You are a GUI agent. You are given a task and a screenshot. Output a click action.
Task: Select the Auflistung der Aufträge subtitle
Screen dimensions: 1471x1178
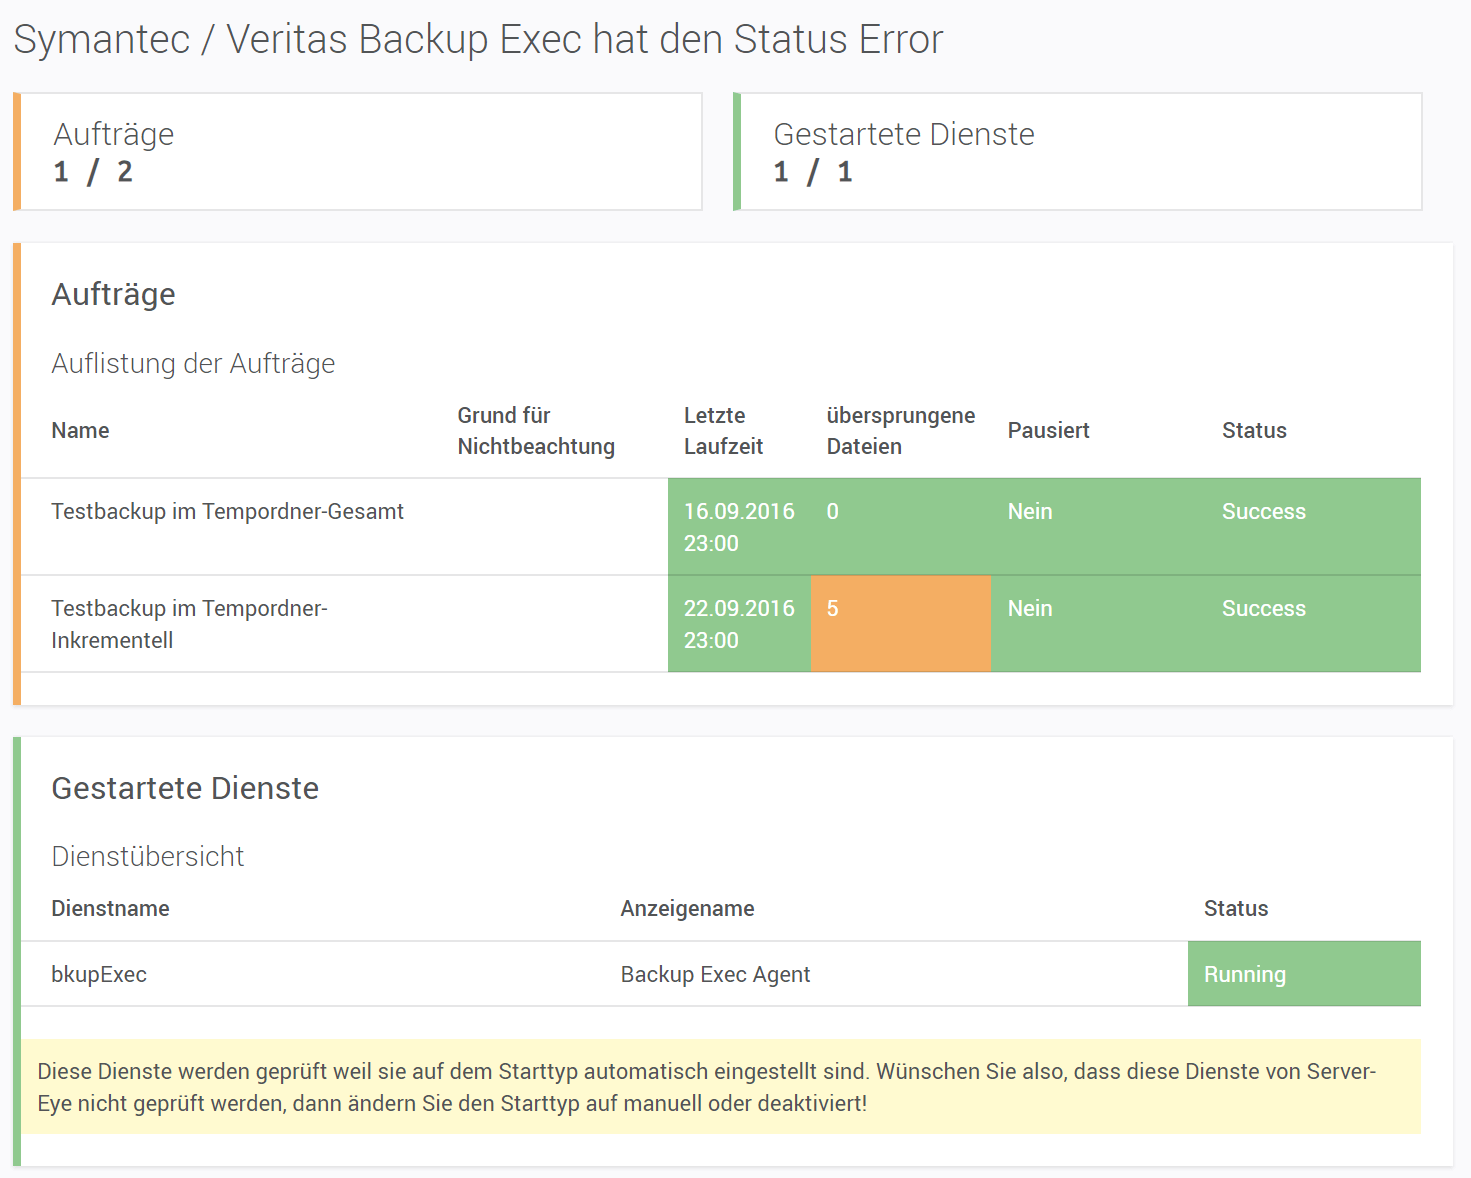pos(193,364)
